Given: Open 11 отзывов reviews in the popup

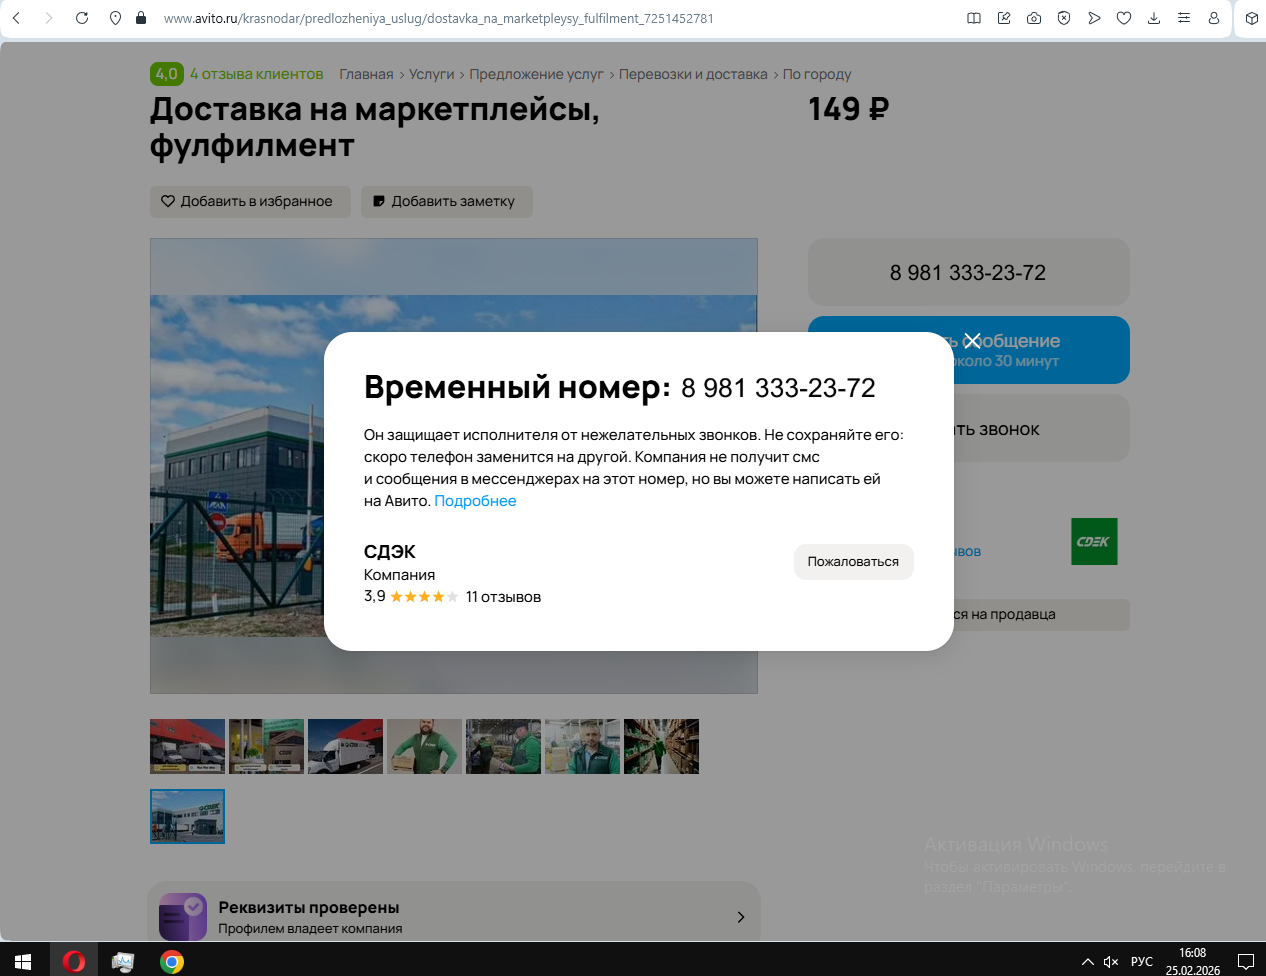Looking at the screenshot, I should pyautogui.click(x=503, y=597).
